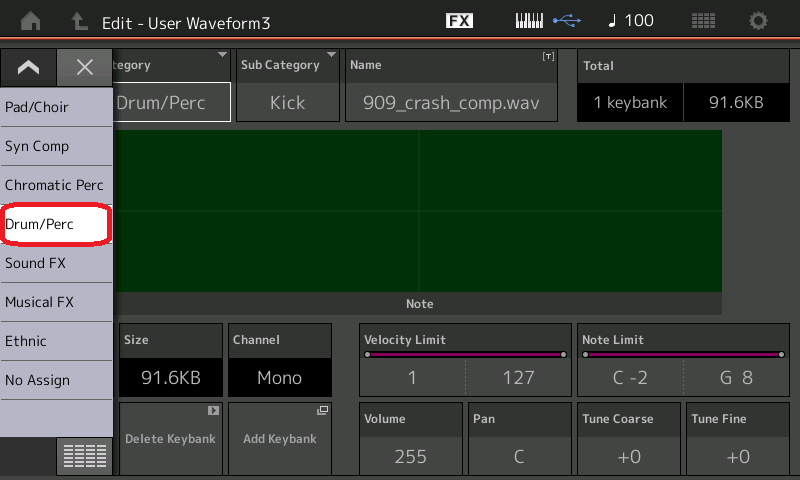The image size is (800, 480).
Task: Open the grid live set icon
Action: [703, 21]
